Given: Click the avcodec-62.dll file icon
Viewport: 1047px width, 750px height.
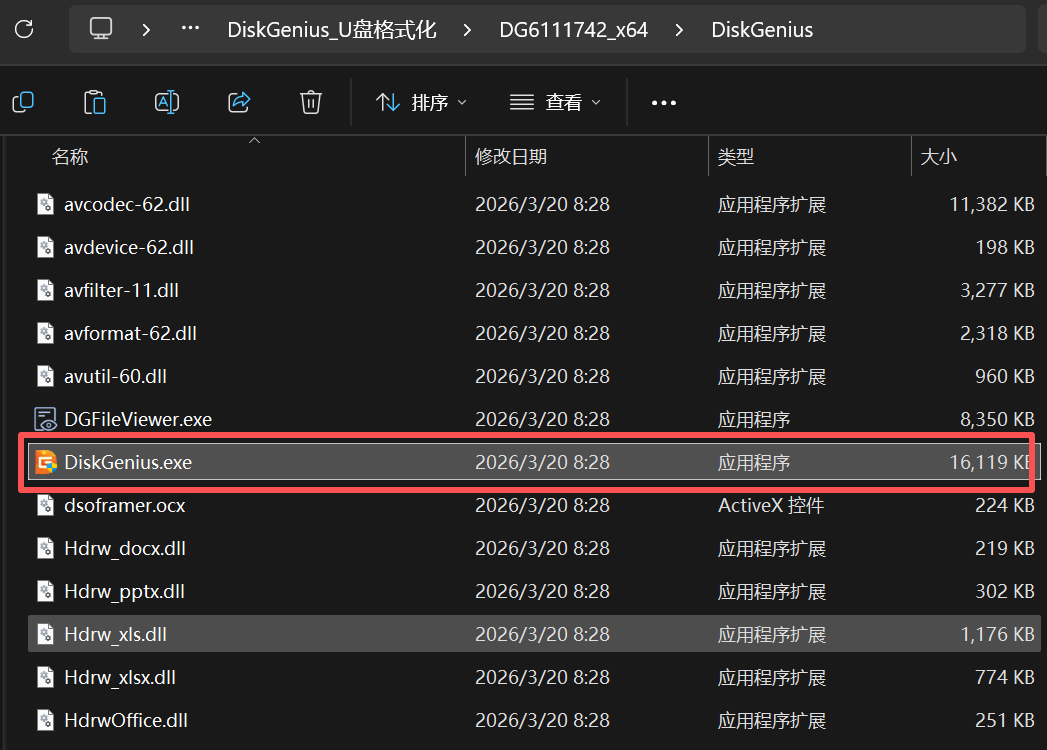Looking at the screenshot, I should (45, 204).
